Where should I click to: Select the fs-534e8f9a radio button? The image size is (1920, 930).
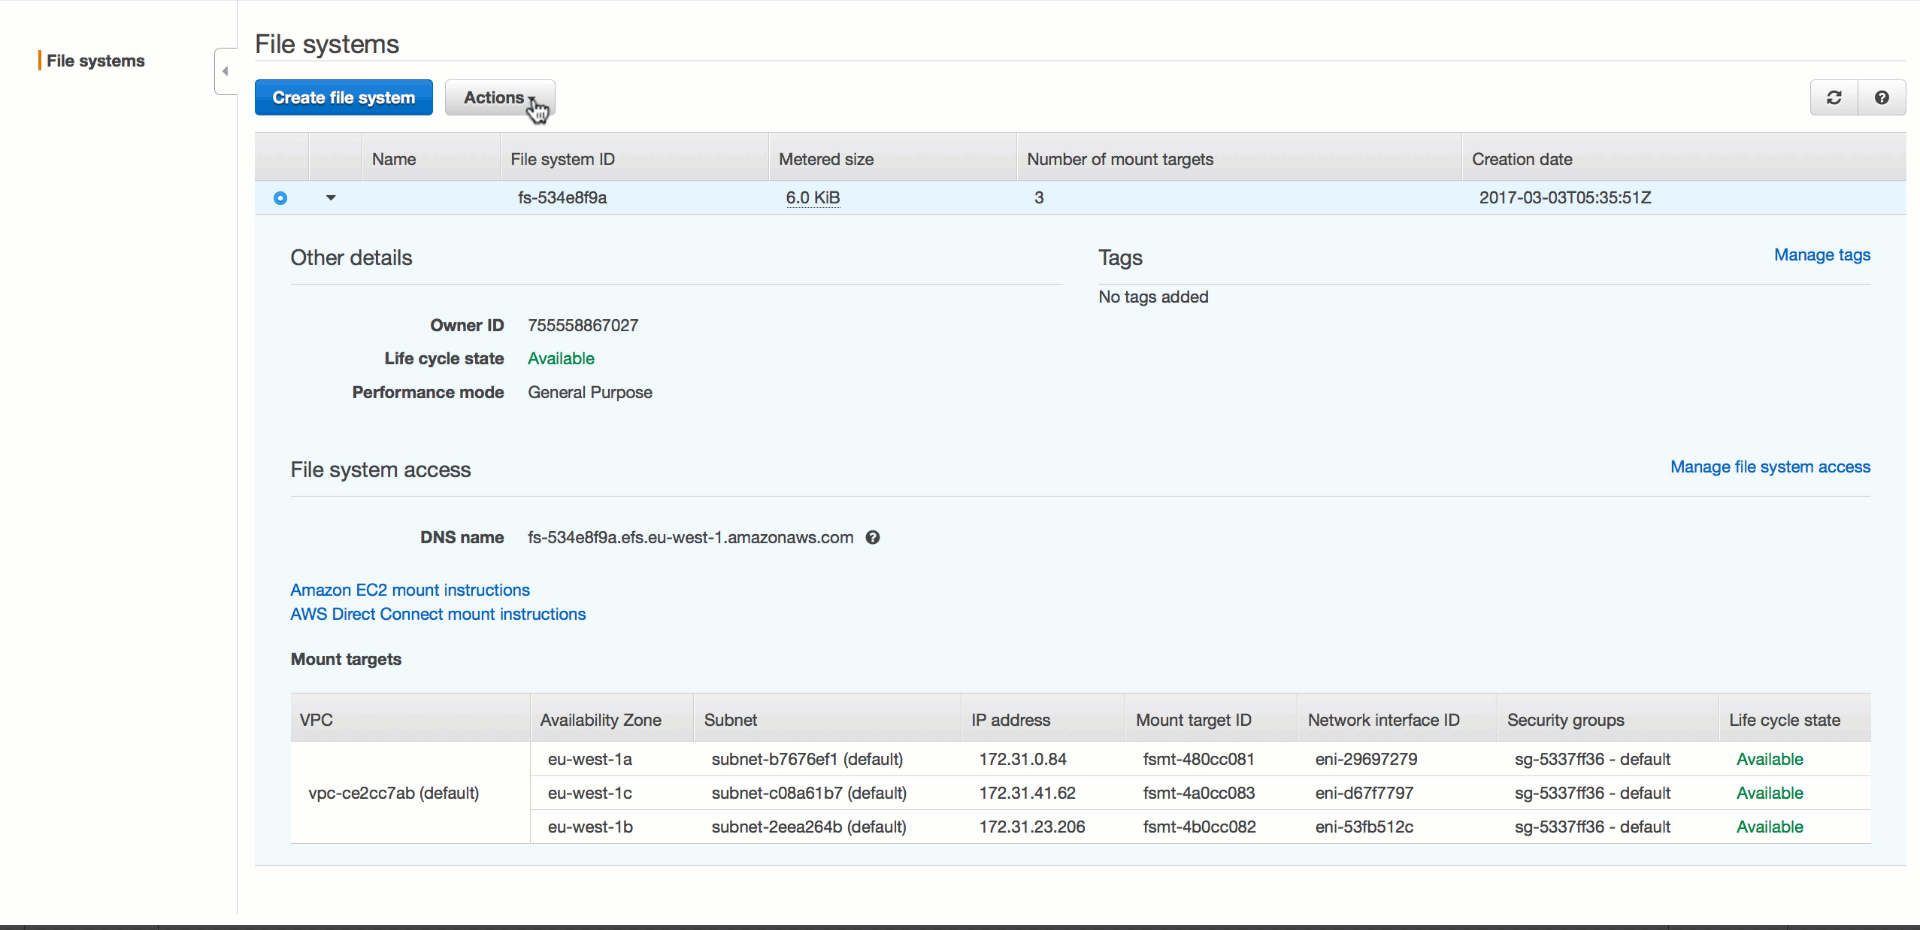[280, 198]
